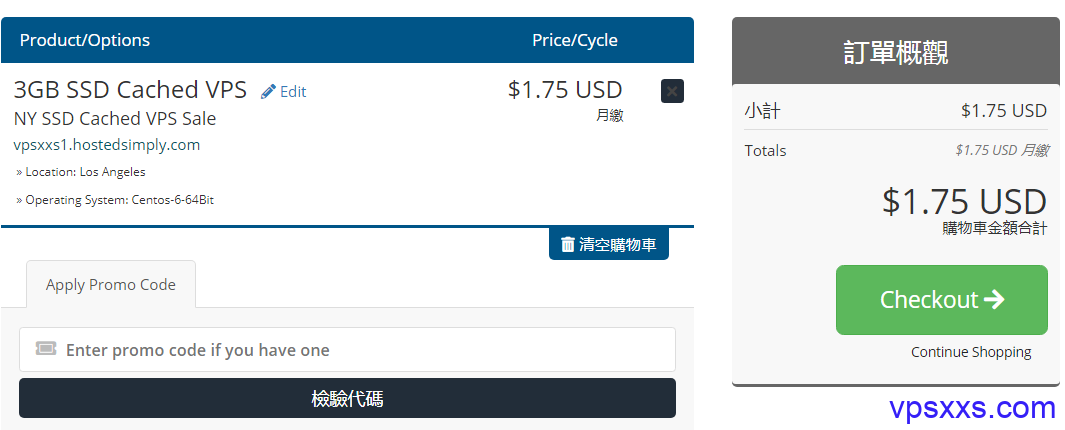
Task: Click the 3GB SSD Cached VPS product title
Action: 130,90
